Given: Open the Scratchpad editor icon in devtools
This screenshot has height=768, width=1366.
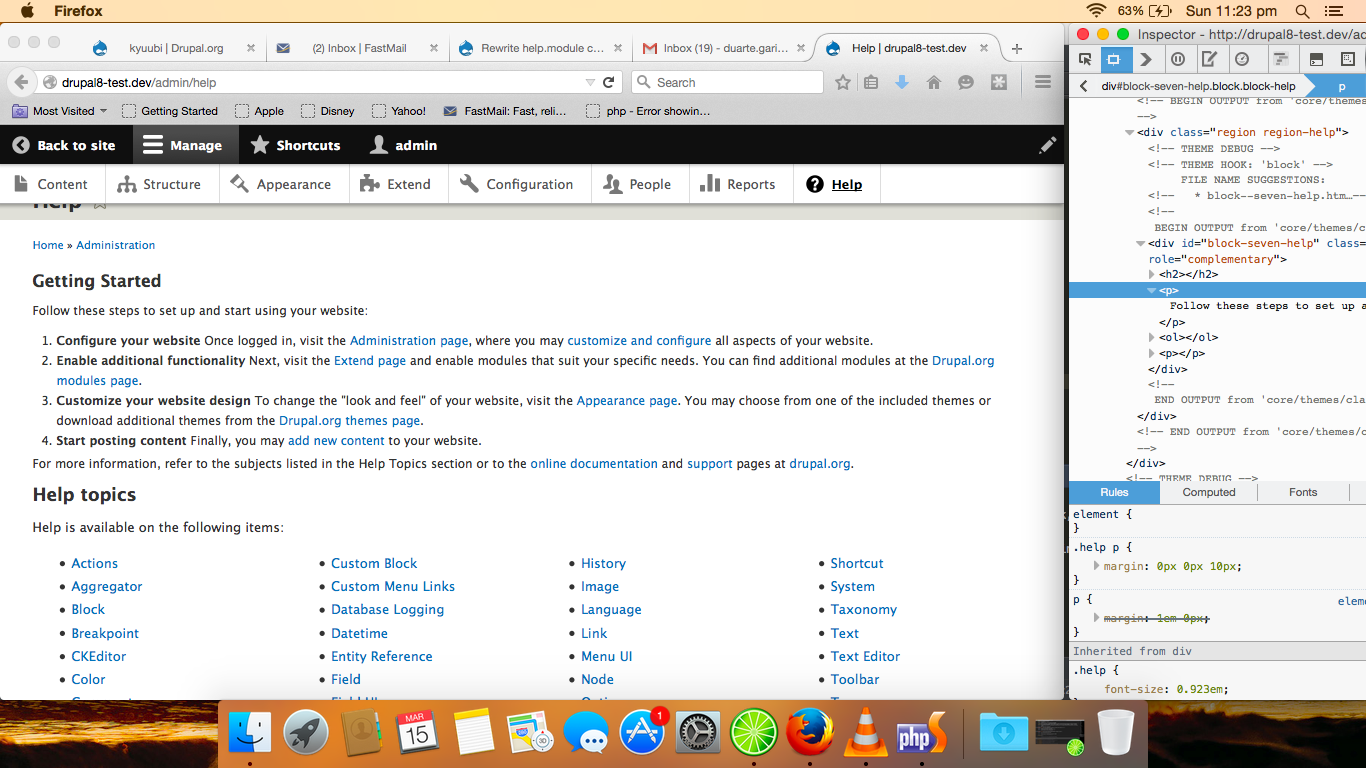Looking at the screenshot, I should [x=1211, y=59].
